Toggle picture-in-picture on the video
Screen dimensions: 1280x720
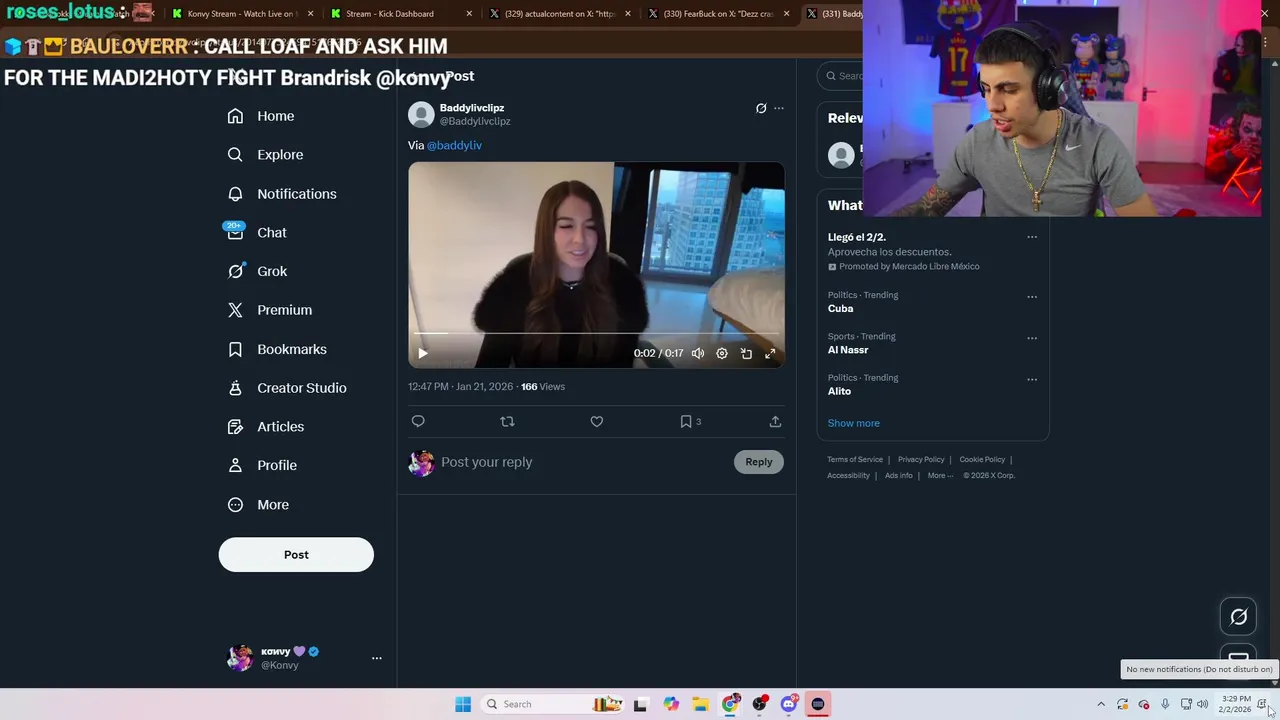[746, 353]
